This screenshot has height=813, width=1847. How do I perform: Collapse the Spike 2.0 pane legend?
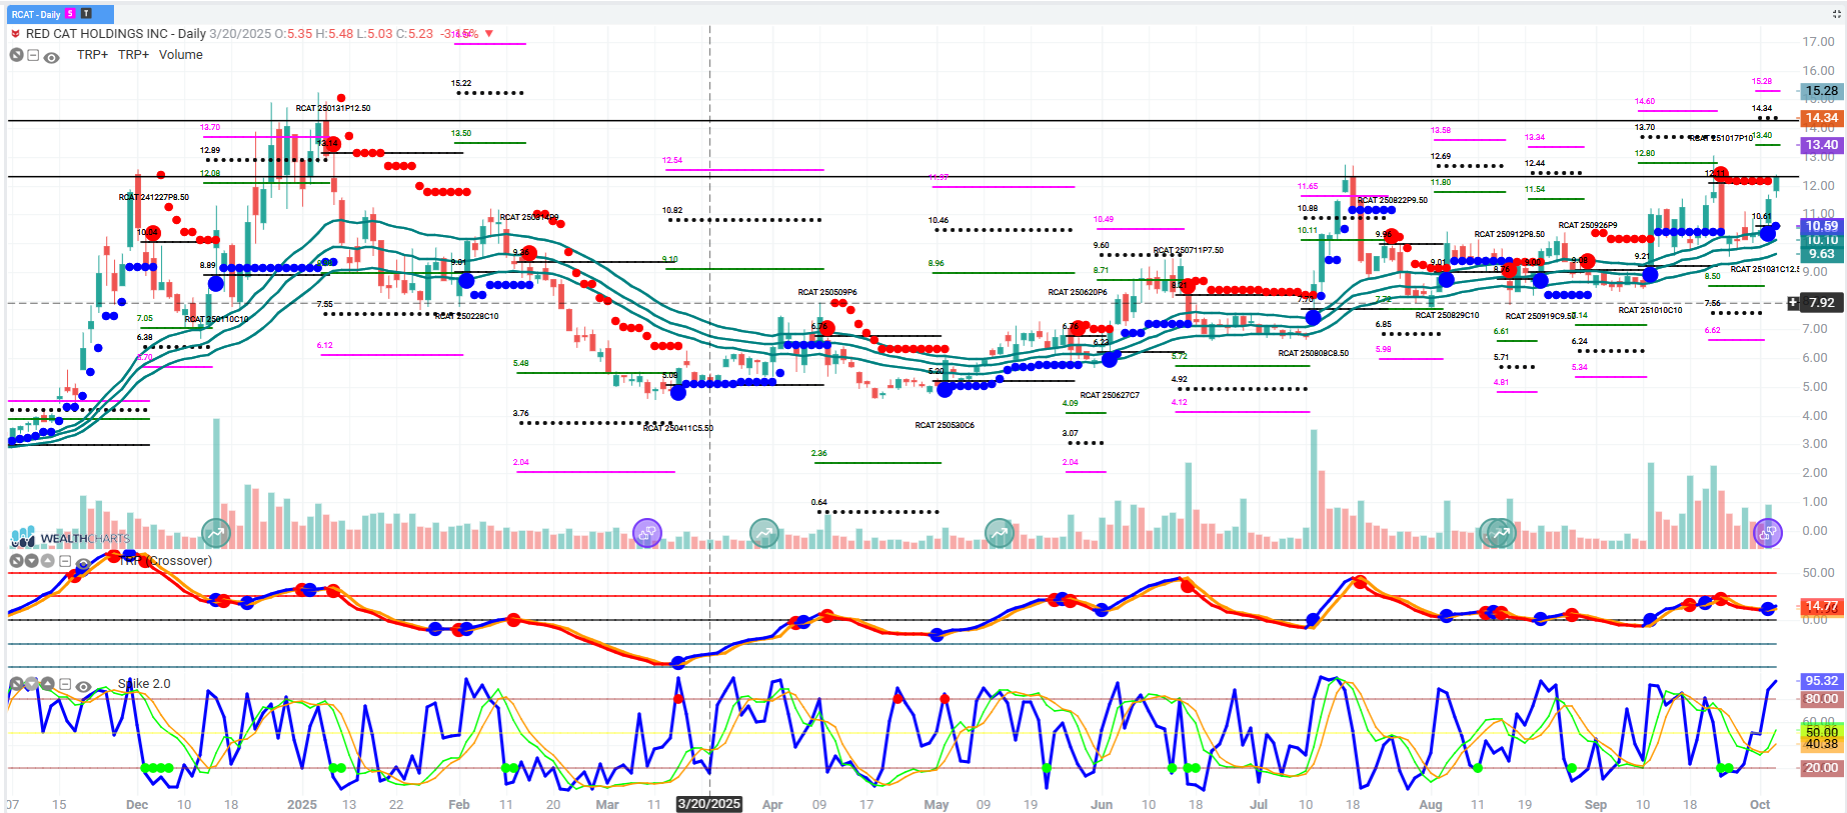tap(65, 684)
